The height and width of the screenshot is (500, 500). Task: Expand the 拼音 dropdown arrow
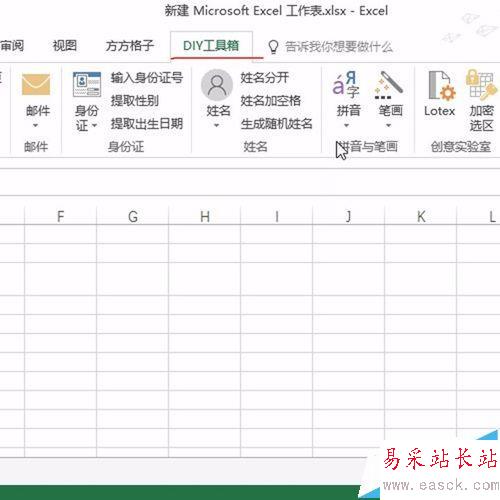pos(346,126)
